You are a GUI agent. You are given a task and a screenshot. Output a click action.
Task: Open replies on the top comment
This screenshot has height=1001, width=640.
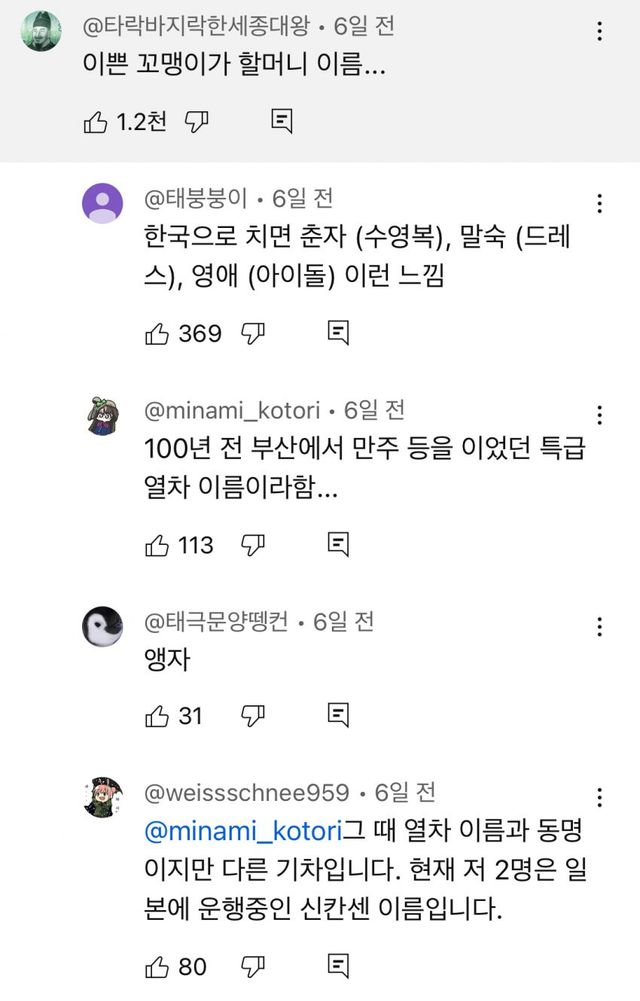pos(282,122)
